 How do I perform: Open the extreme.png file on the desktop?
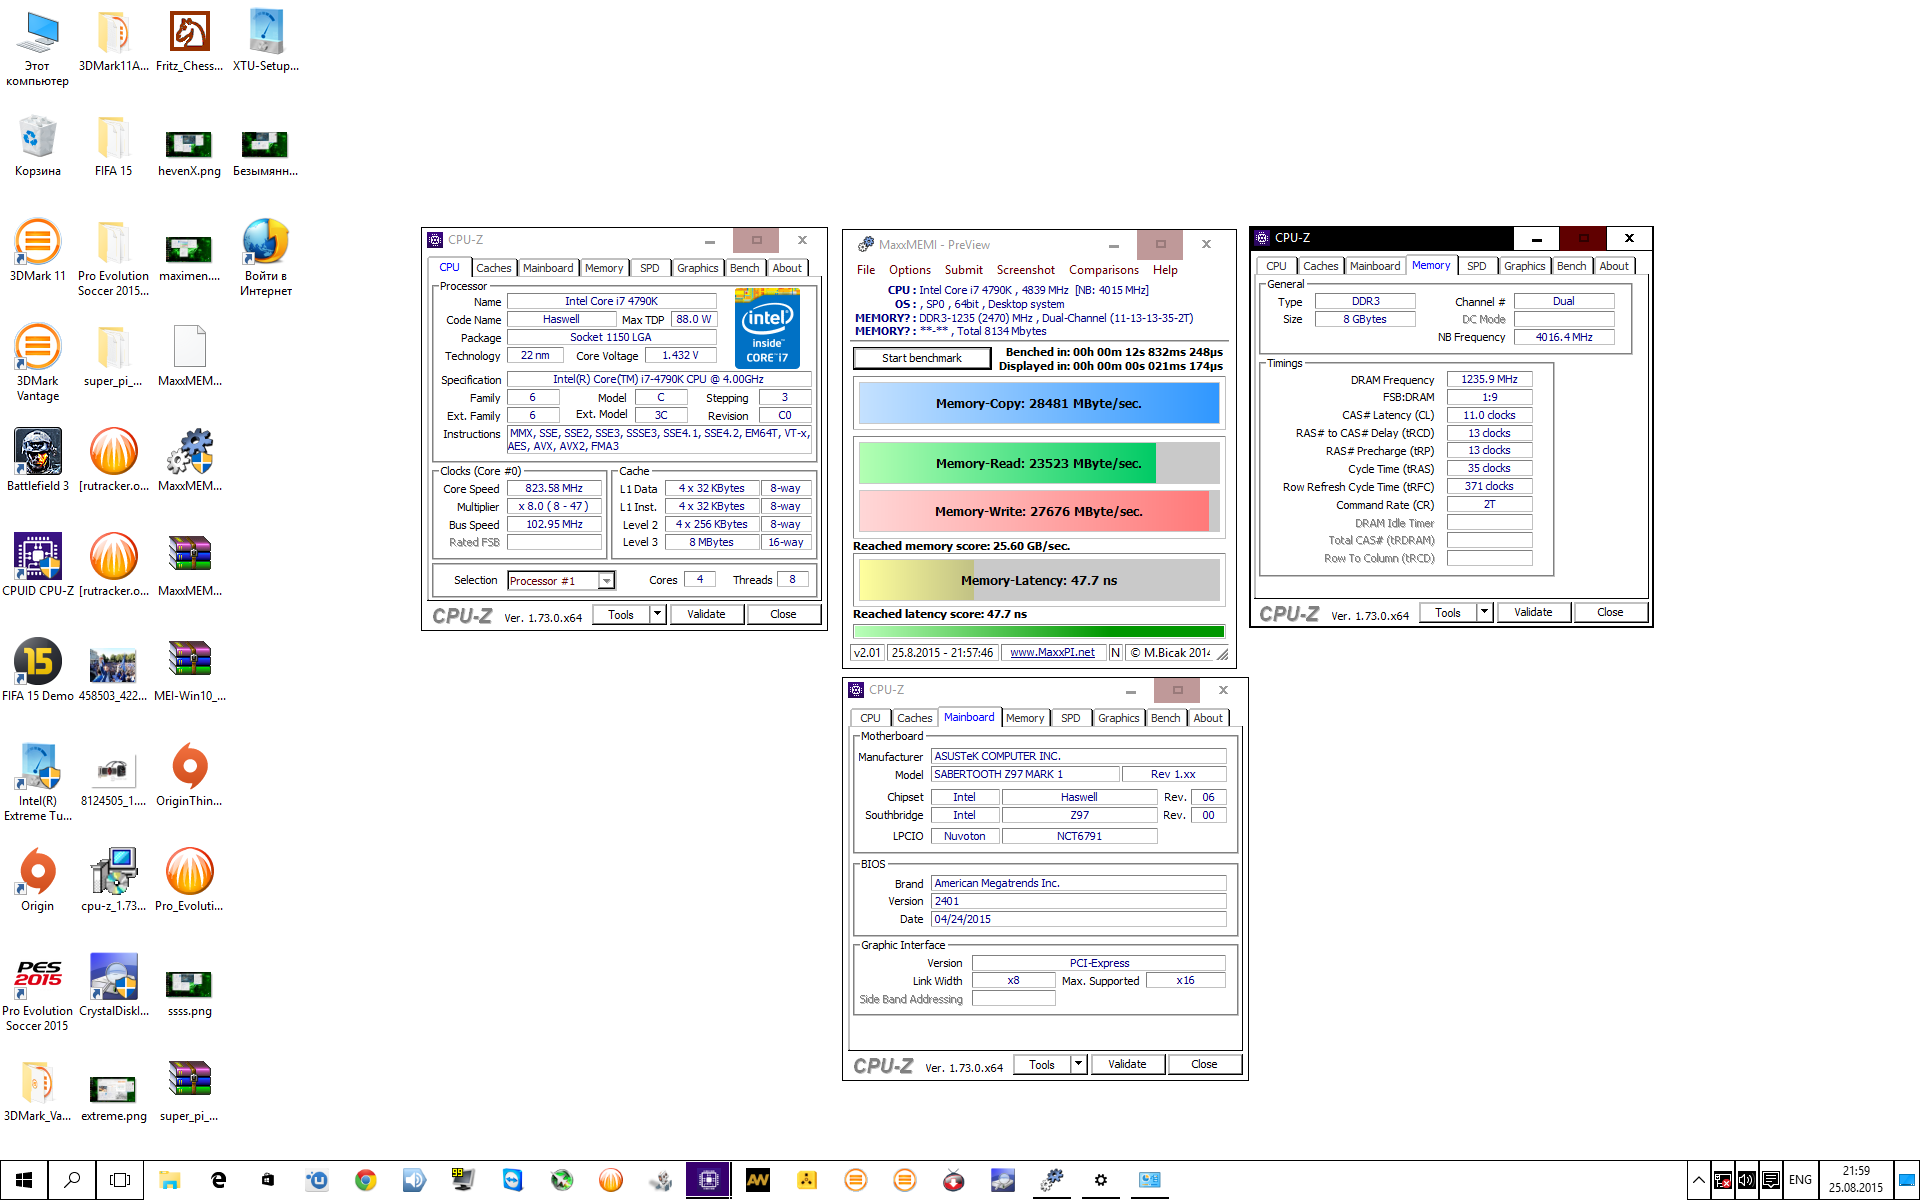[114, 1098]
